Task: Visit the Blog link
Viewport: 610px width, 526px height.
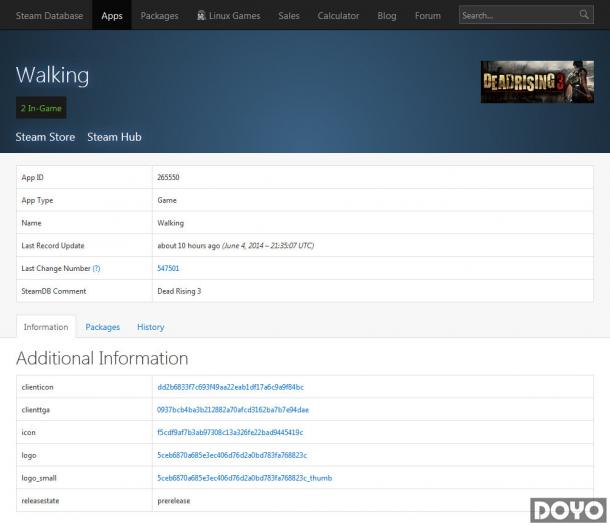Action: coord(387,16)
